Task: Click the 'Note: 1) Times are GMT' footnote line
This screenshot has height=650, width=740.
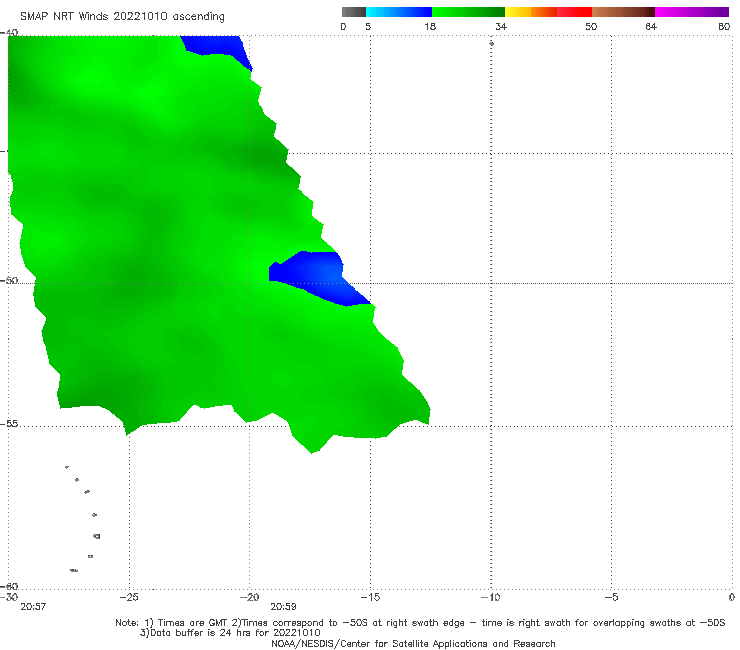Action: tap(420, 623)
